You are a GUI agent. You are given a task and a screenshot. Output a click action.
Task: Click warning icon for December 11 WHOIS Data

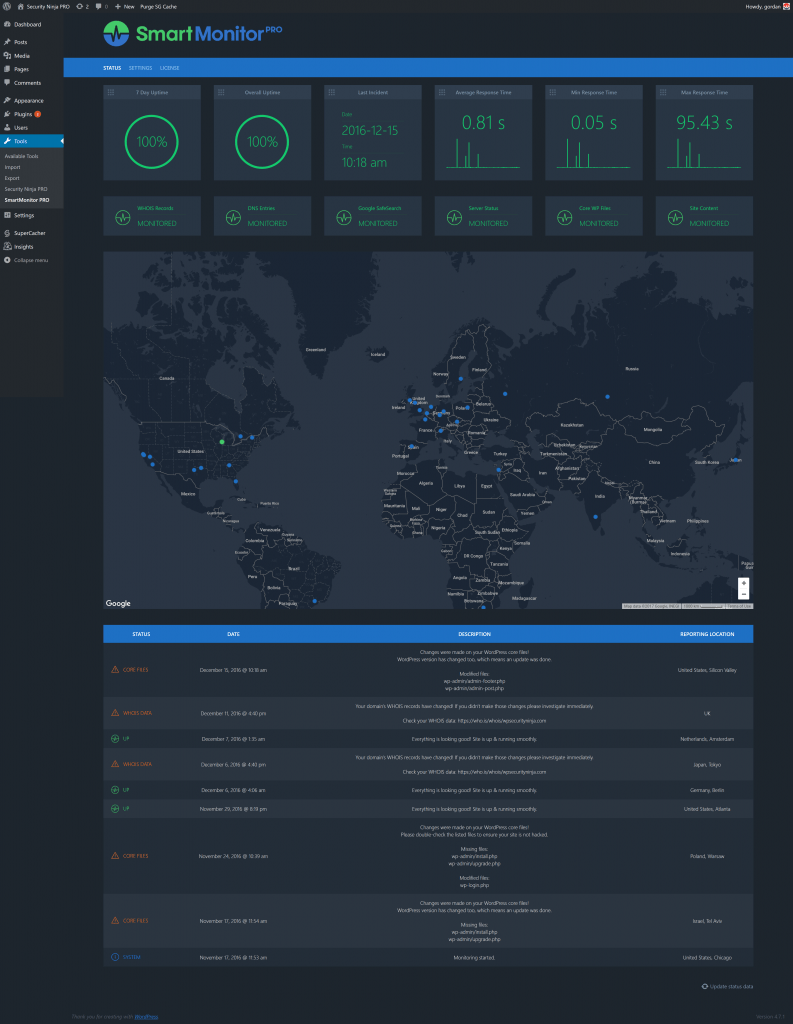(115, 712)
